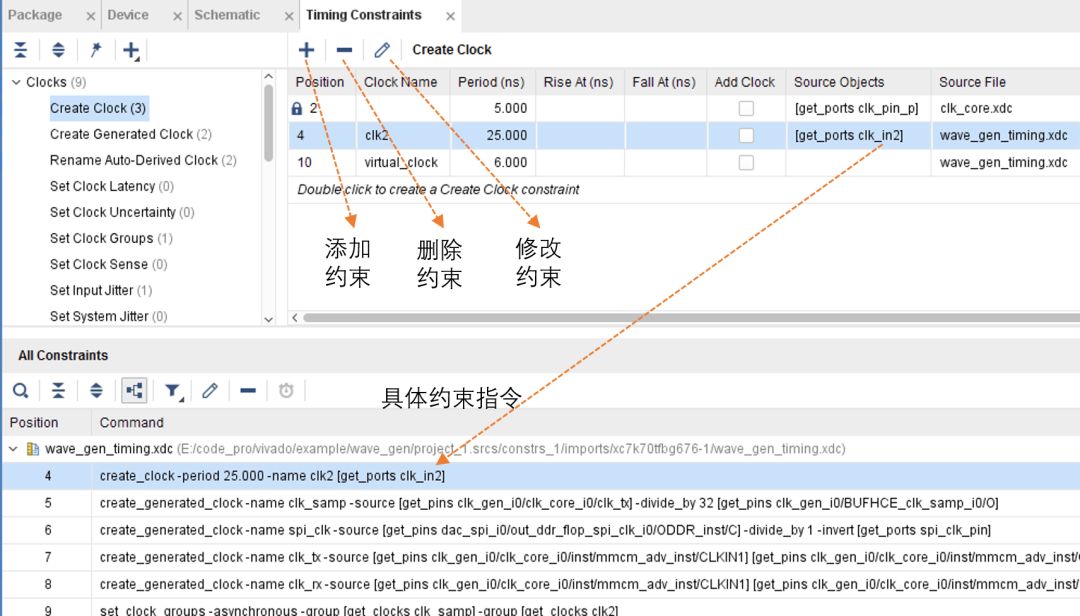Select the create_clock -period 25.000 command row
The height and width of the screenshot is (616, 1080).
tap(540, 476)
